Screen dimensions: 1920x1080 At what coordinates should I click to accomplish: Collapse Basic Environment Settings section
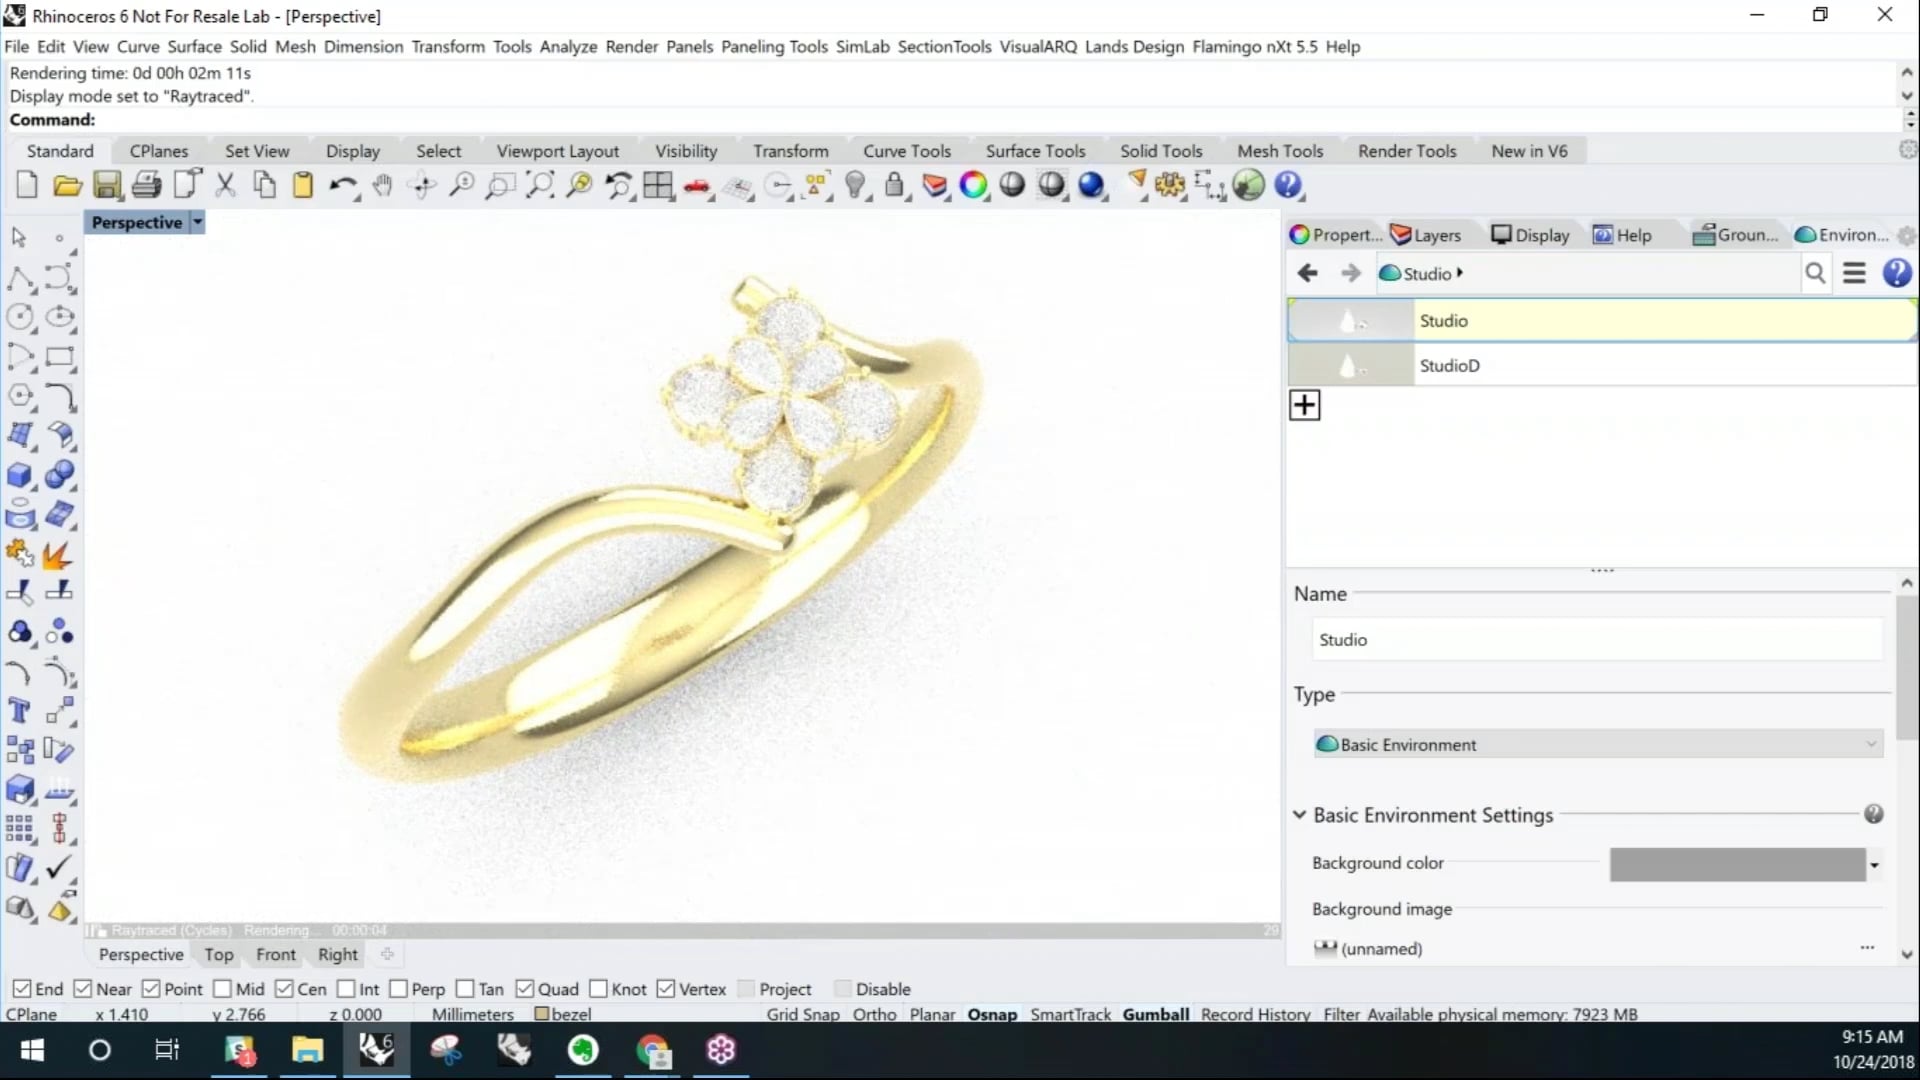point(1299,814)
